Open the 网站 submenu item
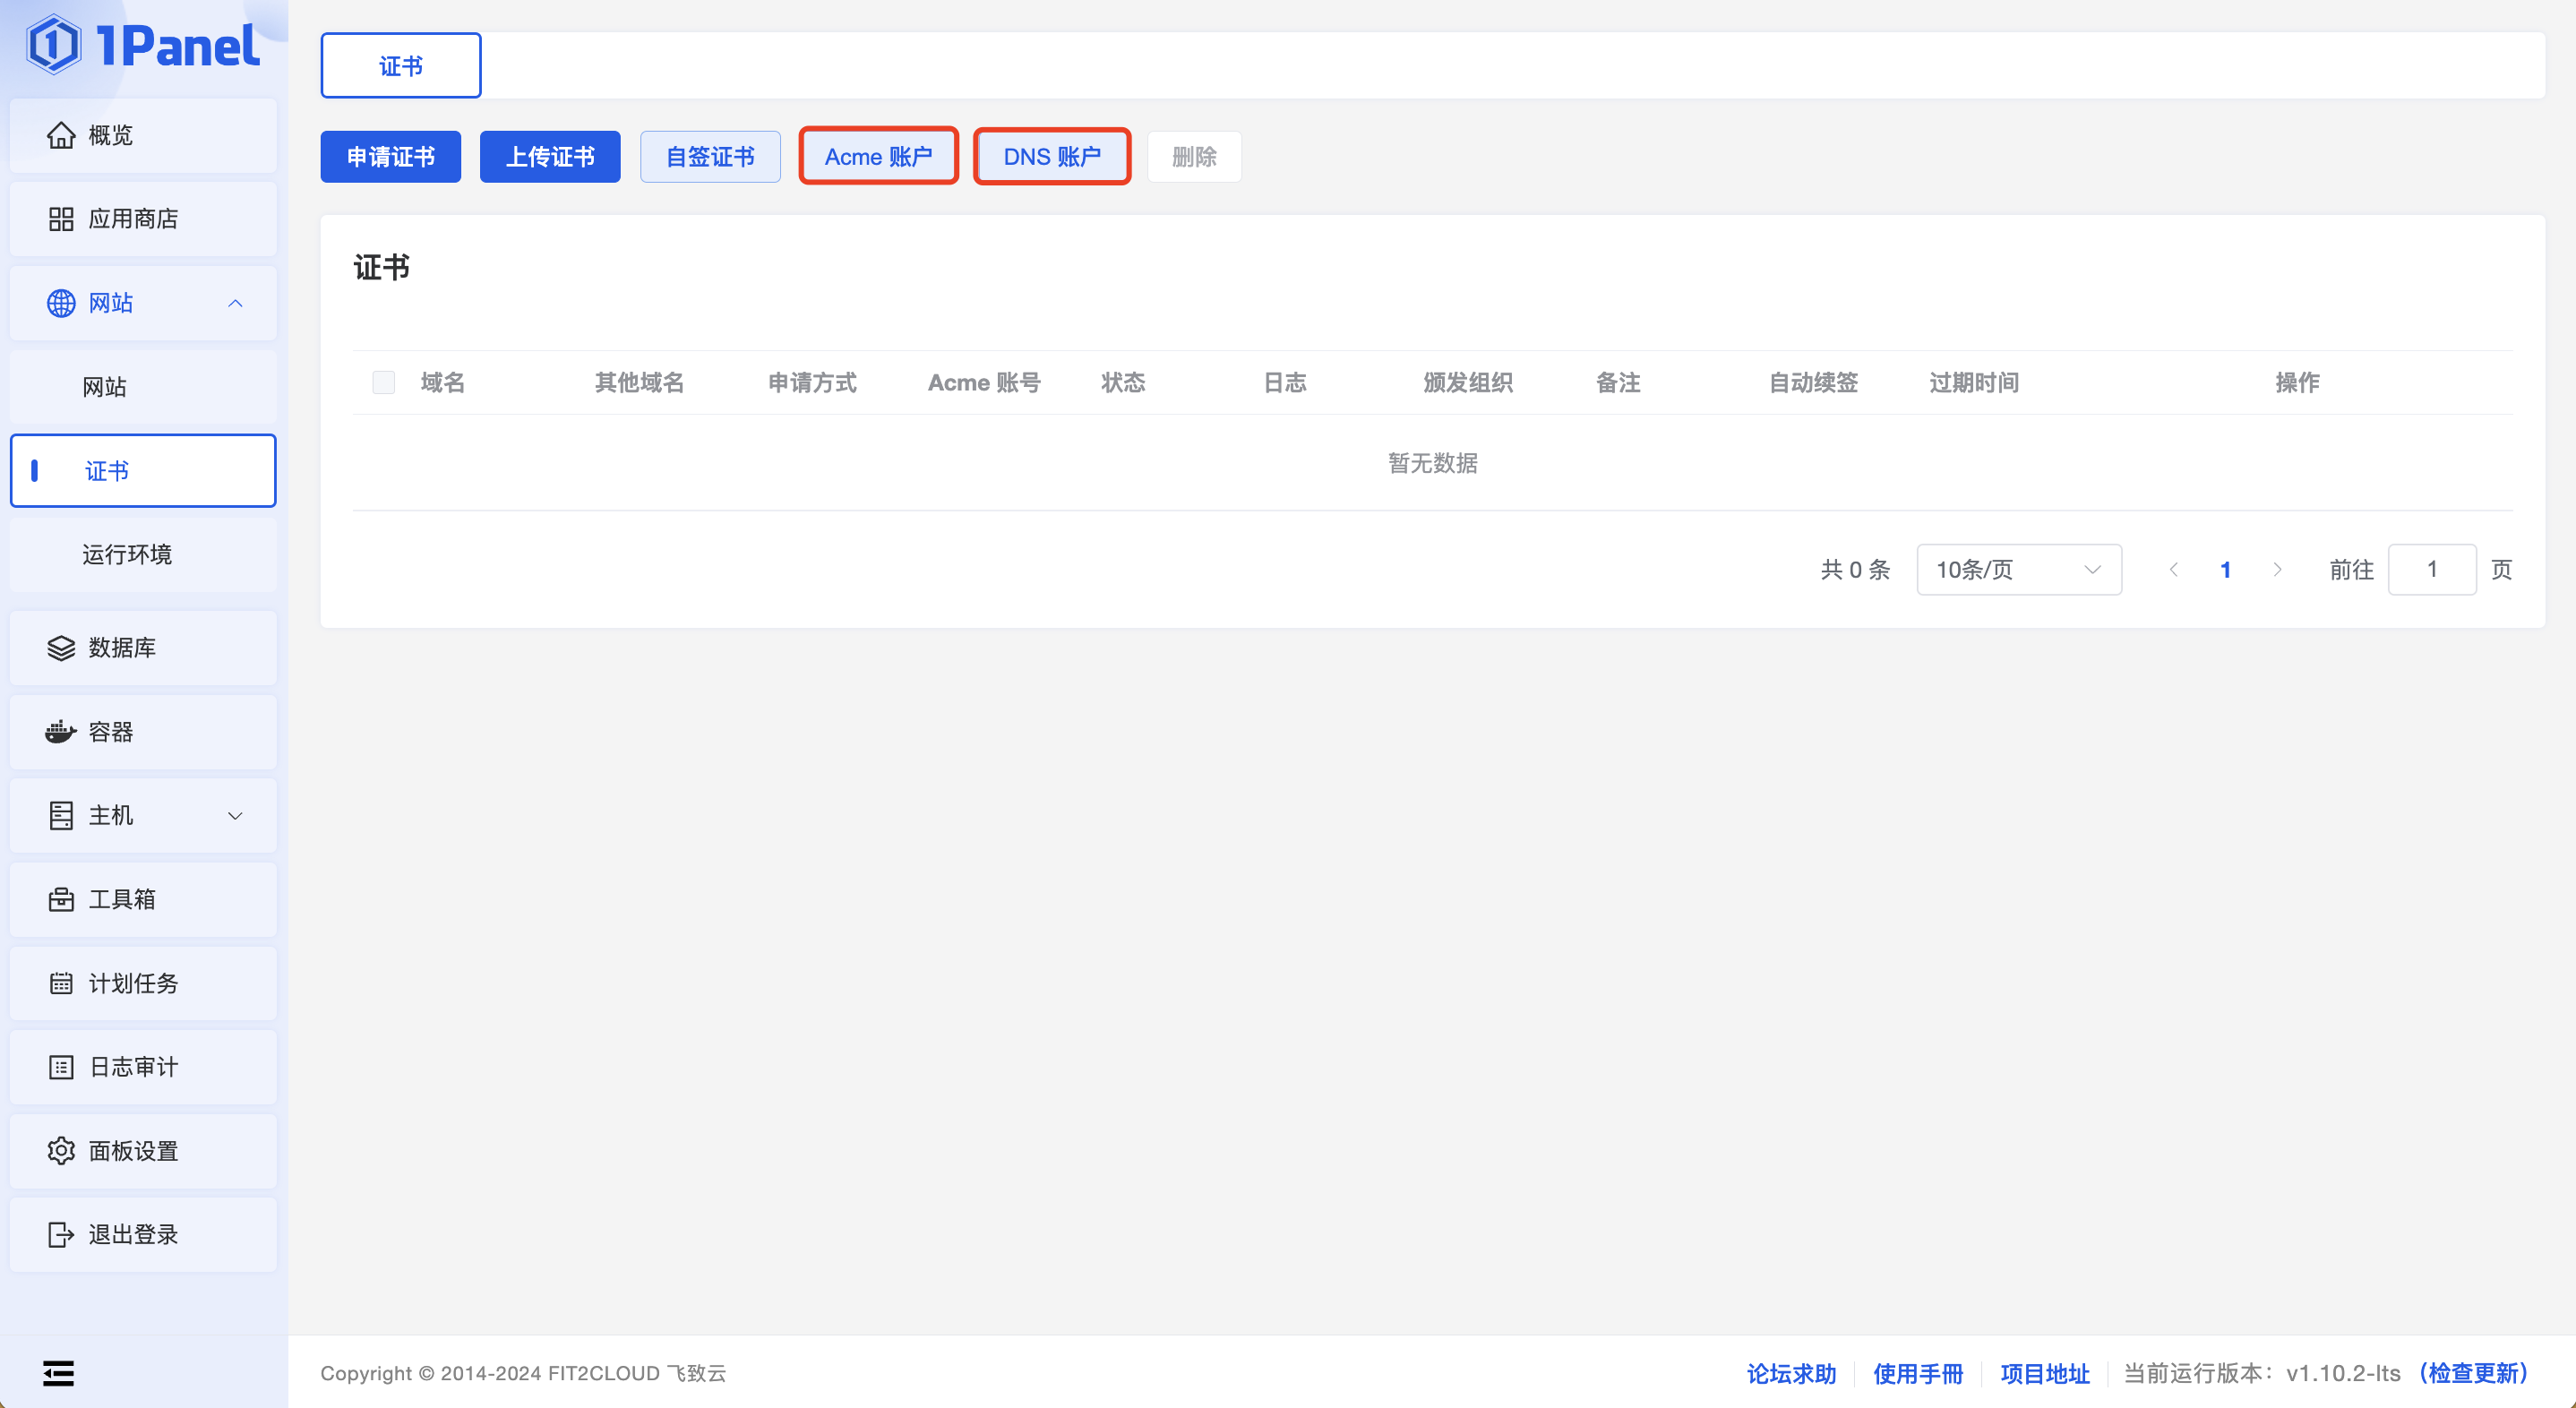 pos(143,387)
